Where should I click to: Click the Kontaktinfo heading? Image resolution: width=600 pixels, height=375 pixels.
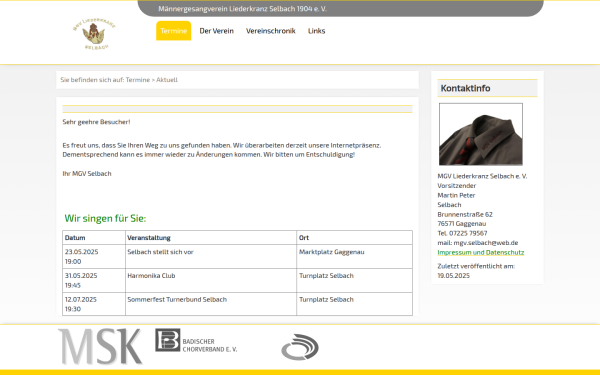pos(465,88)
